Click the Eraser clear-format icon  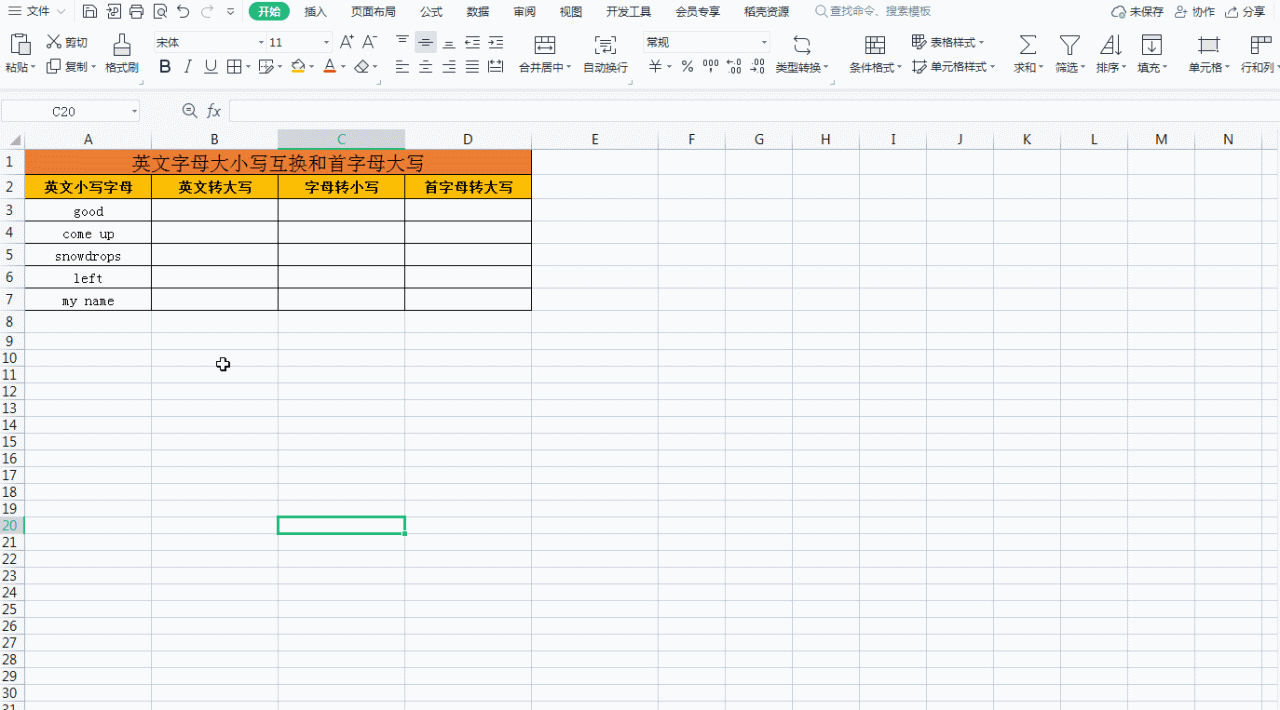[x=362, y=66]
